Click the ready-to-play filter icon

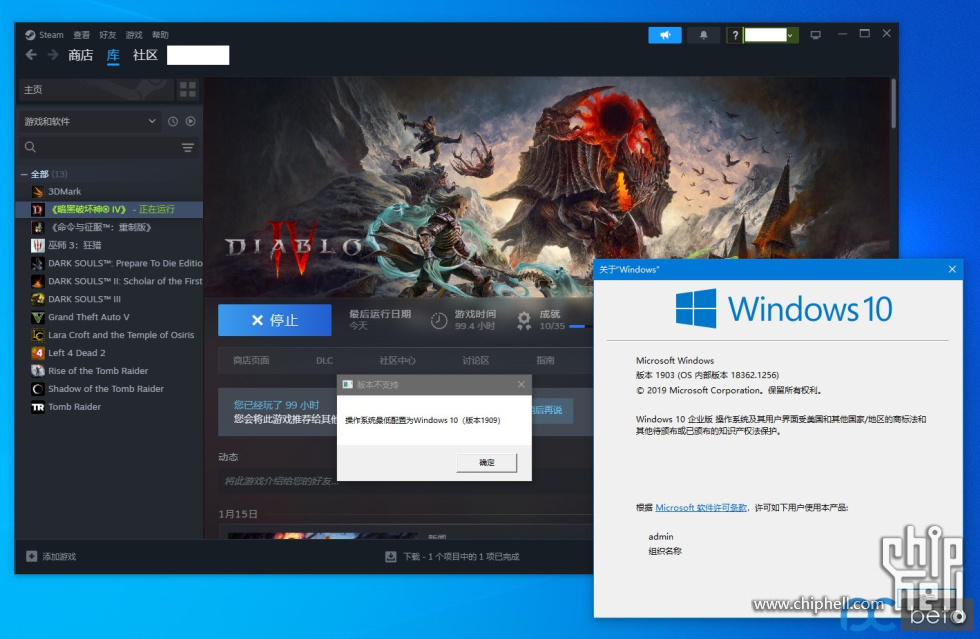191,121
